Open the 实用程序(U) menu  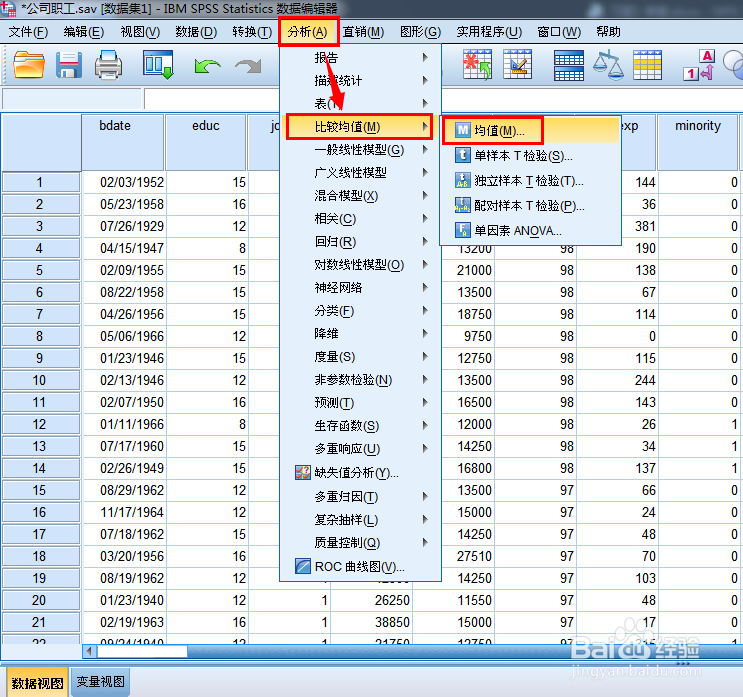point(489,32)
